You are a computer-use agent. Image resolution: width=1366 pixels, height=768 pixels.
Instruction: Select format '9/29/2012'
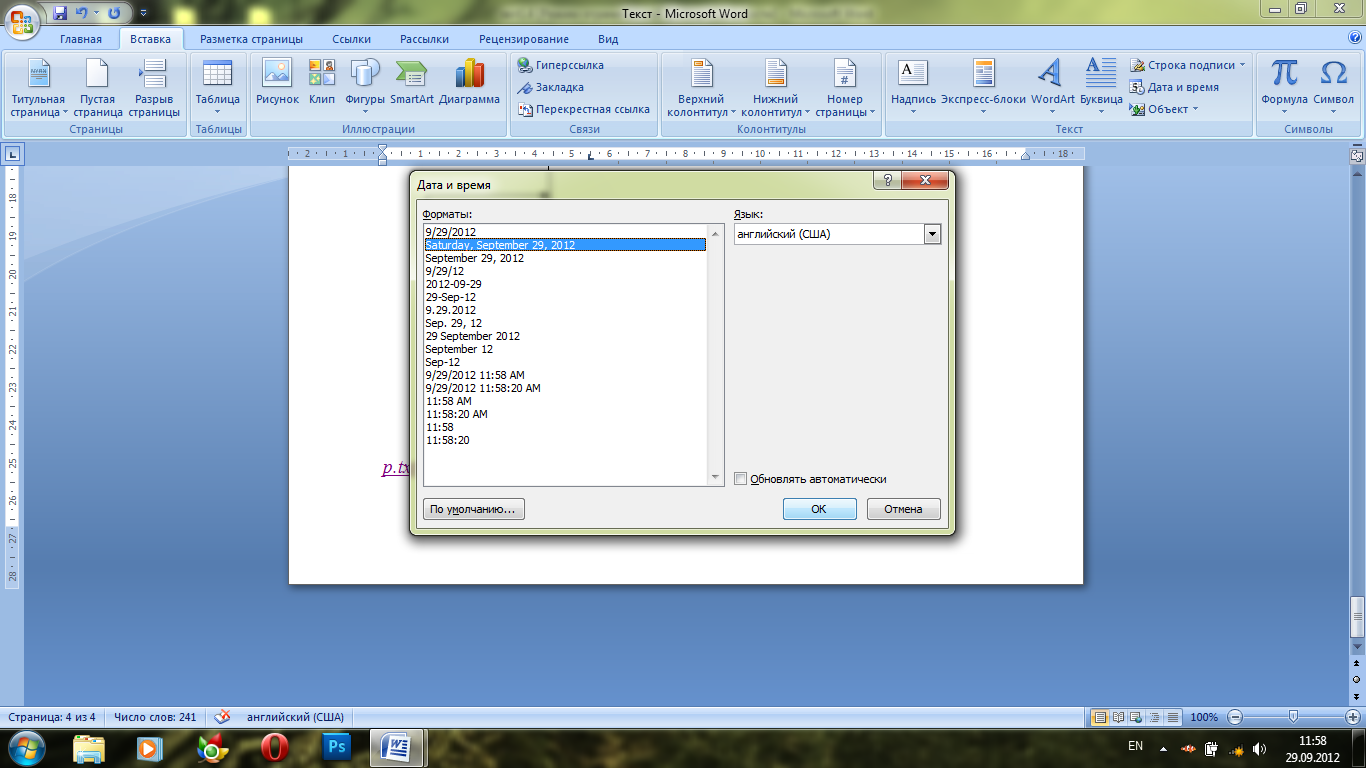tap(565, 232)
